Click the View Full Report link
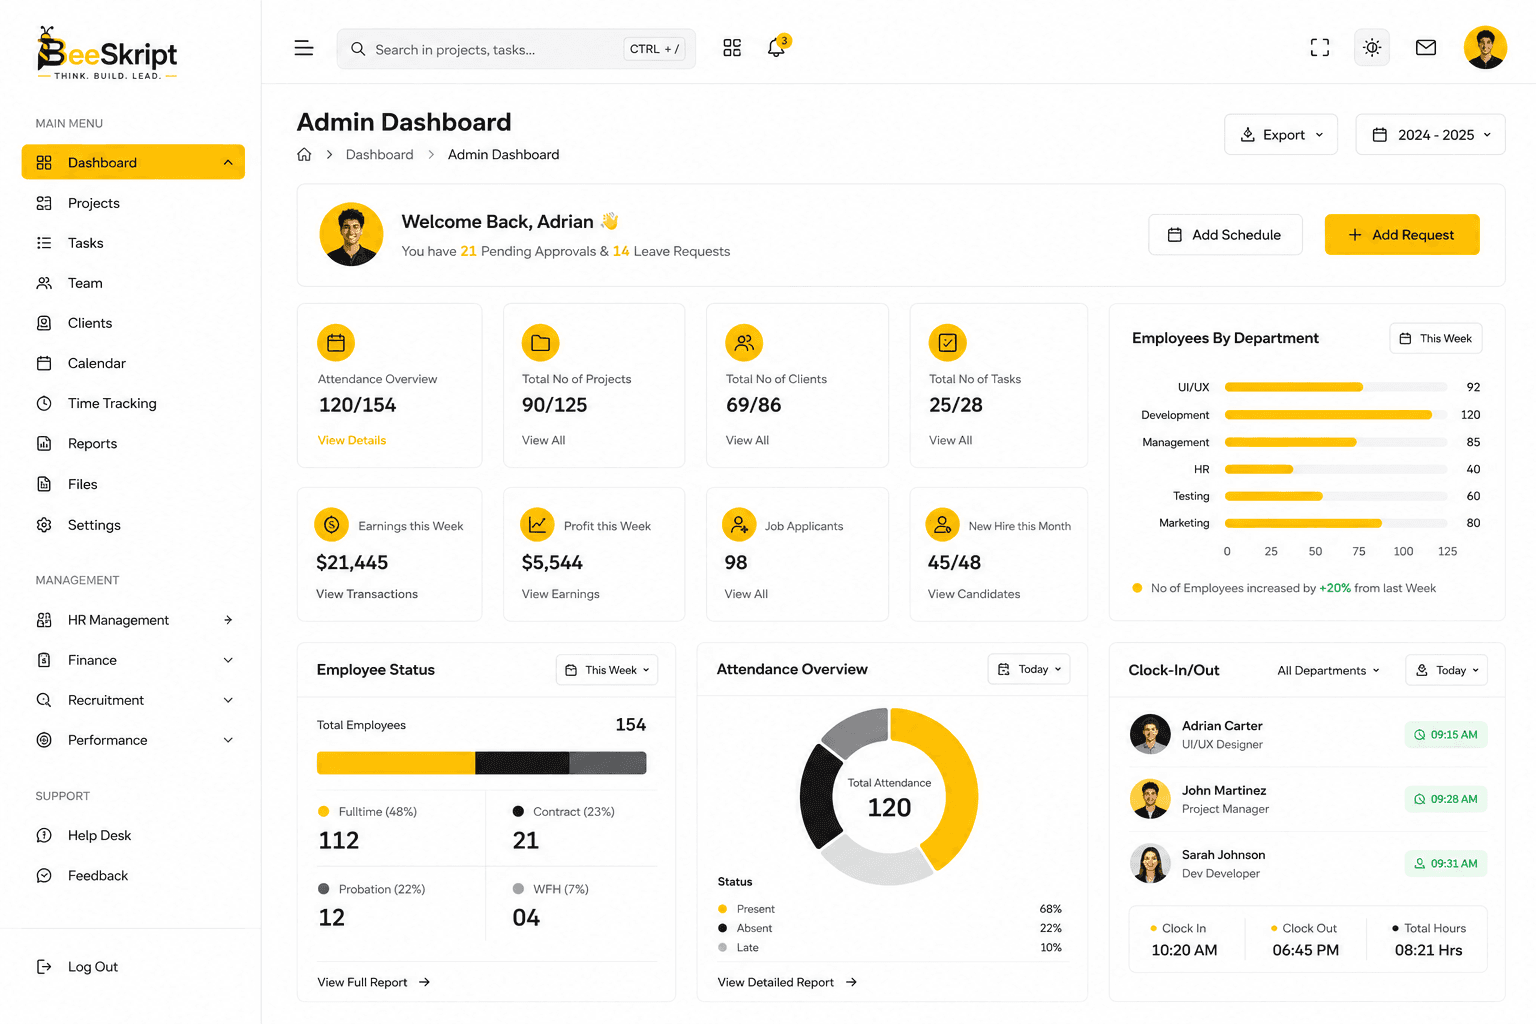 coord(373,982)
